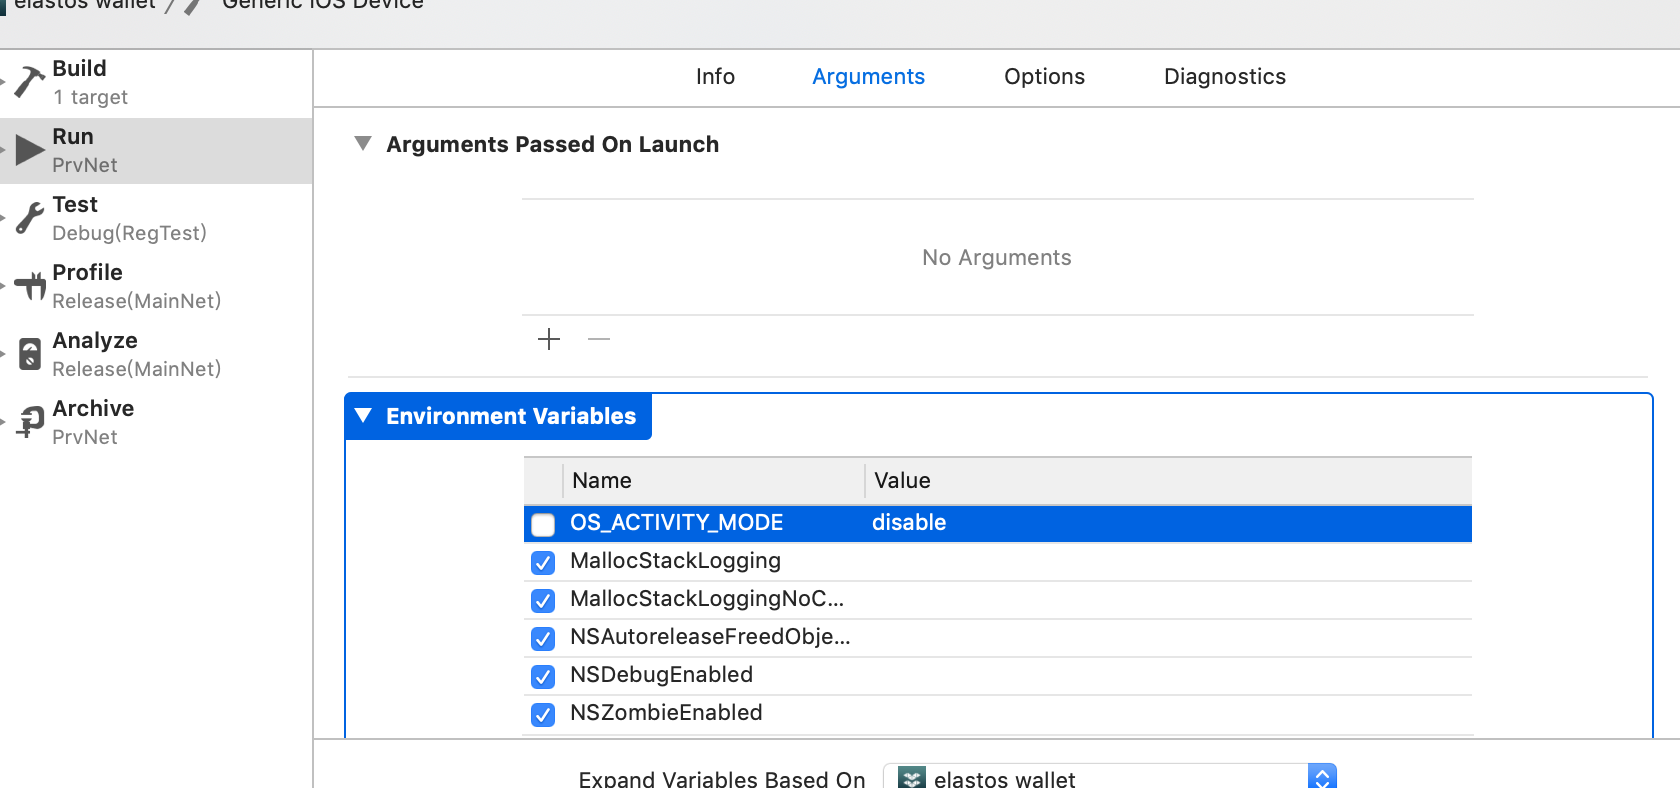Click the plus button to add argument
The height and width of the screenshot is (788, 1680).
pos(549,339)
